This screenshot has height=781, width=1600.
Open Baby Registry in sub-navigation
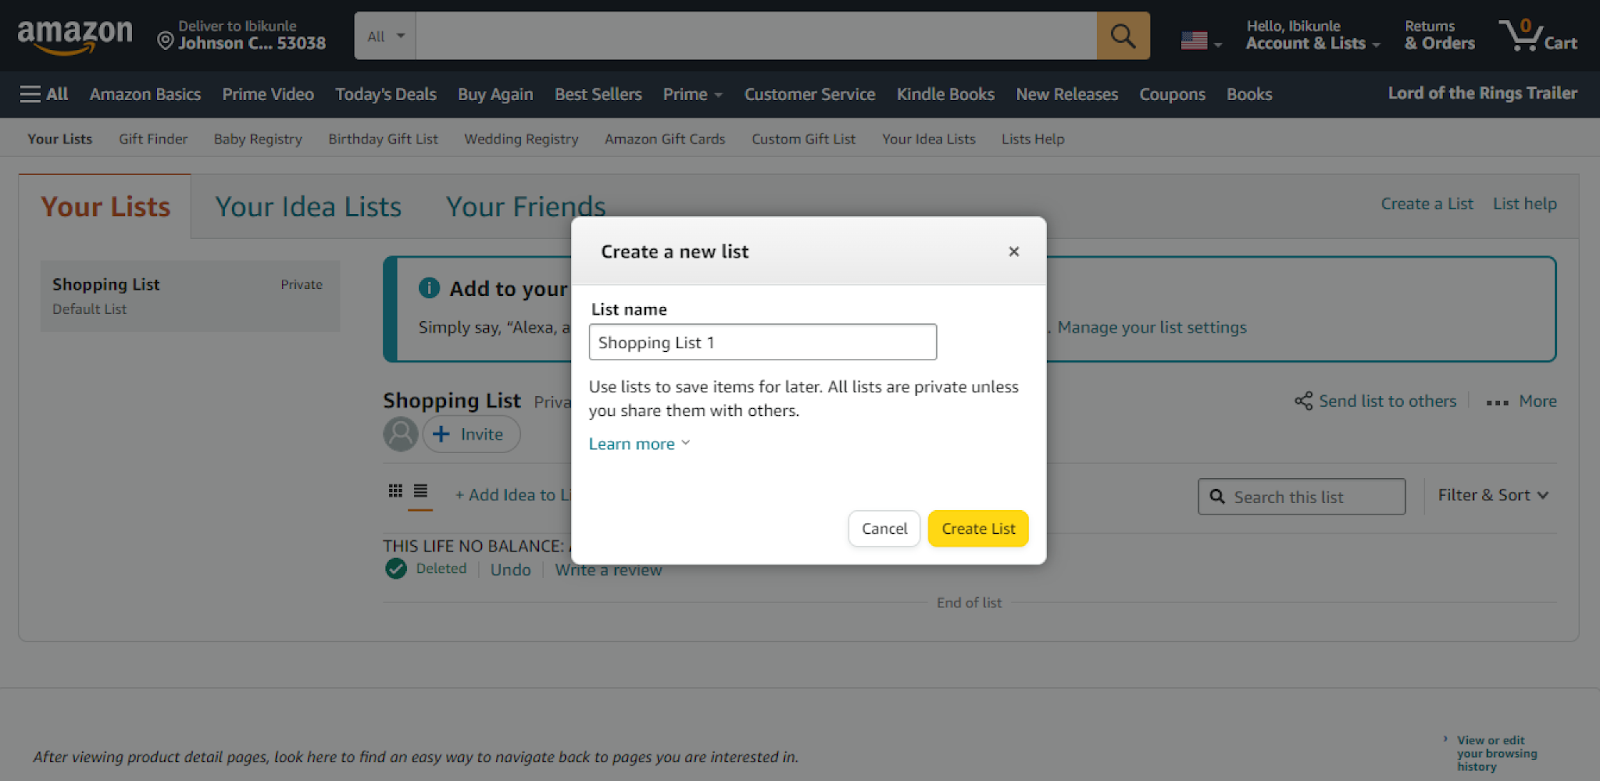pyautogui.click(x=258, y=139)
